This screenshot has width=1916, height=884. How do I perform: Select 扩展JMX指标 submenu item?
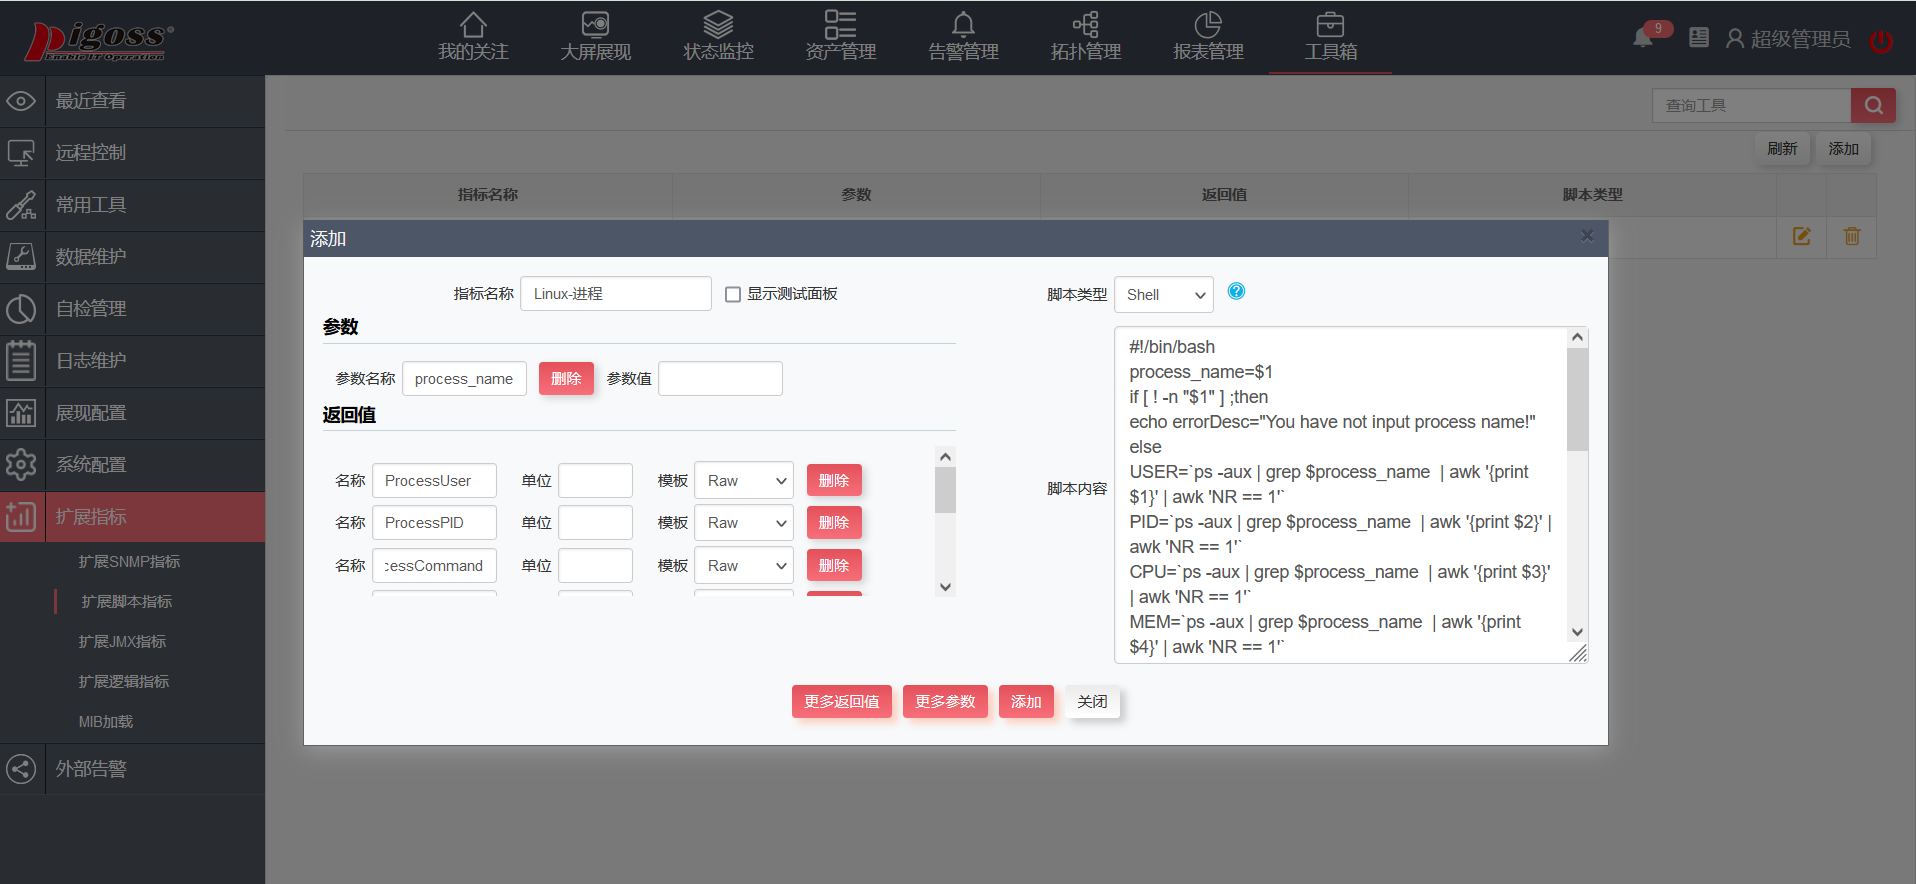[122, 642]
